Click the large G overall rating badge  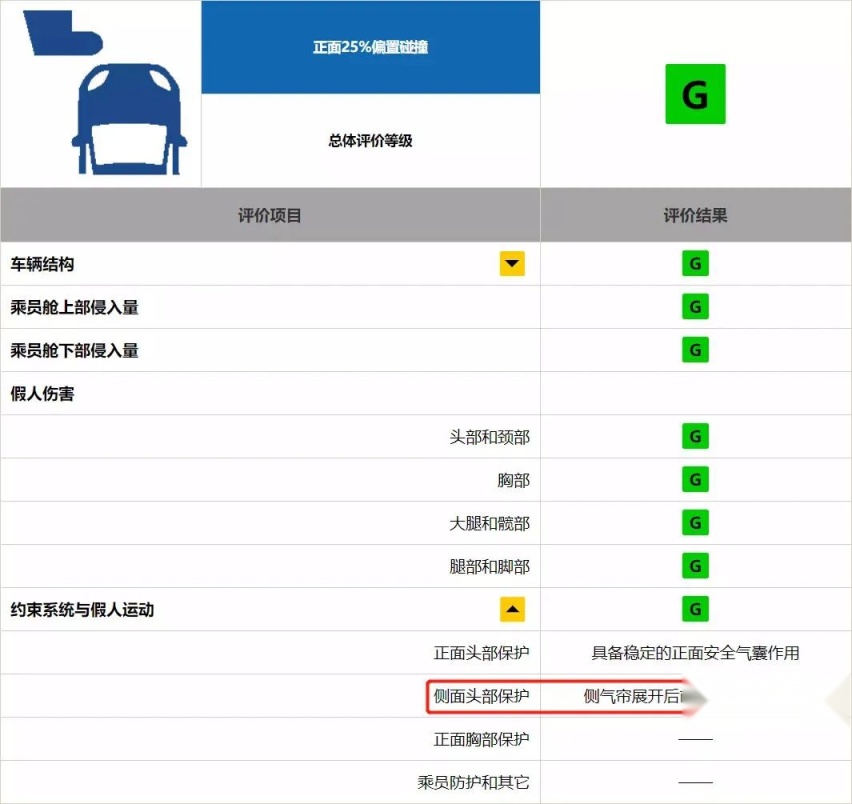(695, 94)
